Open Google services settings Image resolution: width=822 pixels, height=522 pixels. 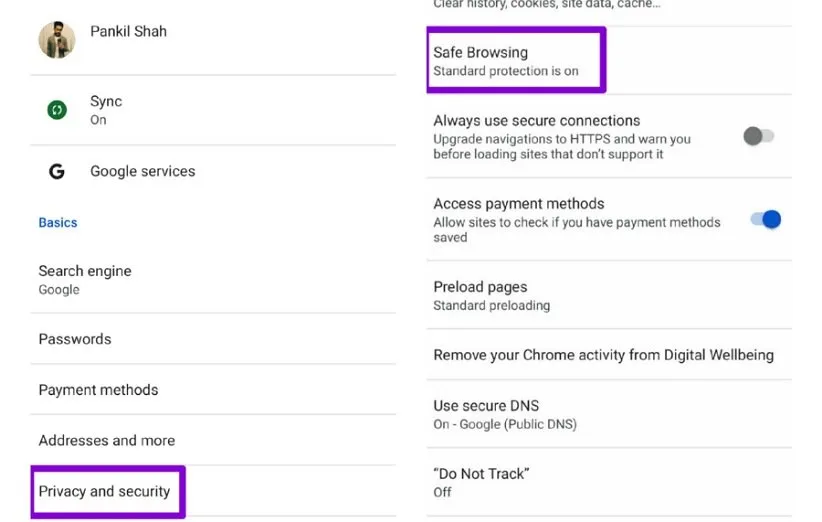click(x=143, y=171)
